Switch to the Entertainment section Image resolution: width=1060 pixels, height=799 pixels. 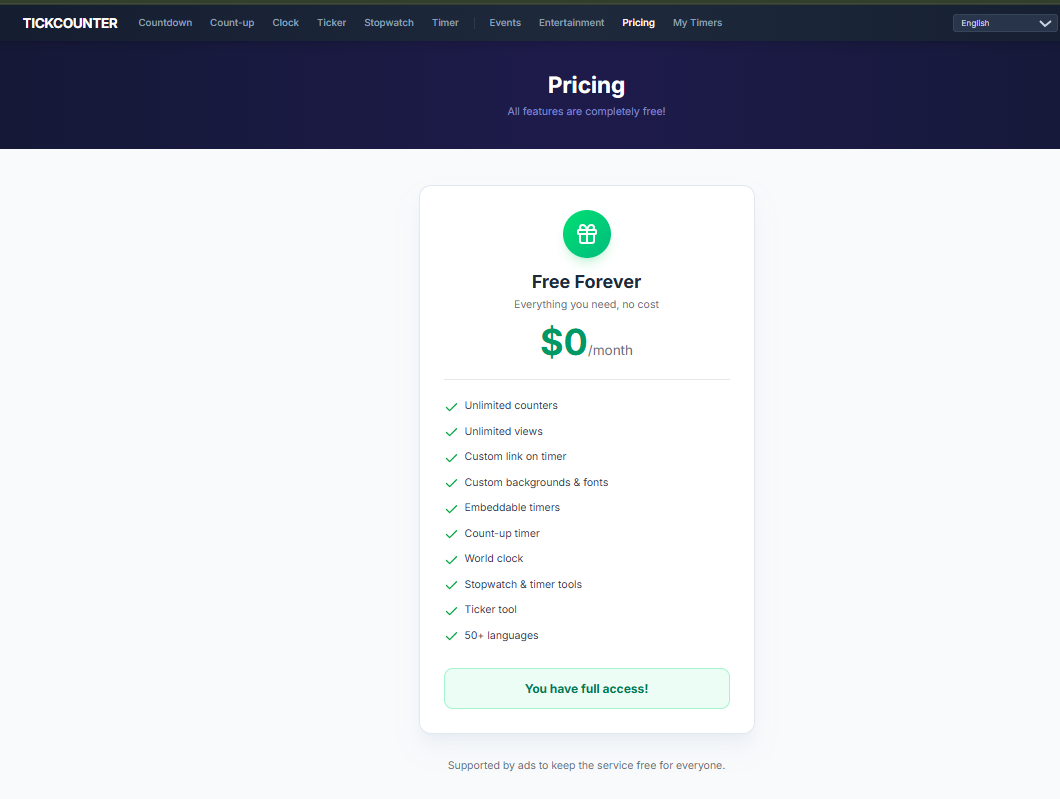[x=571, y=22]
